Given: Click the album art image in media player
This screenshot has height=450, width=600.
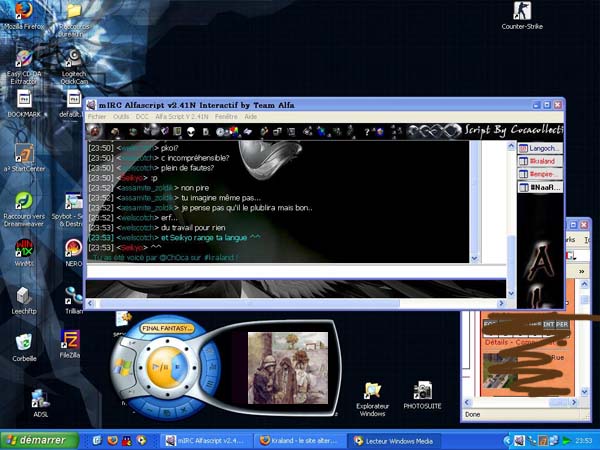Looking at the screenshot, I should click(288, 368).
